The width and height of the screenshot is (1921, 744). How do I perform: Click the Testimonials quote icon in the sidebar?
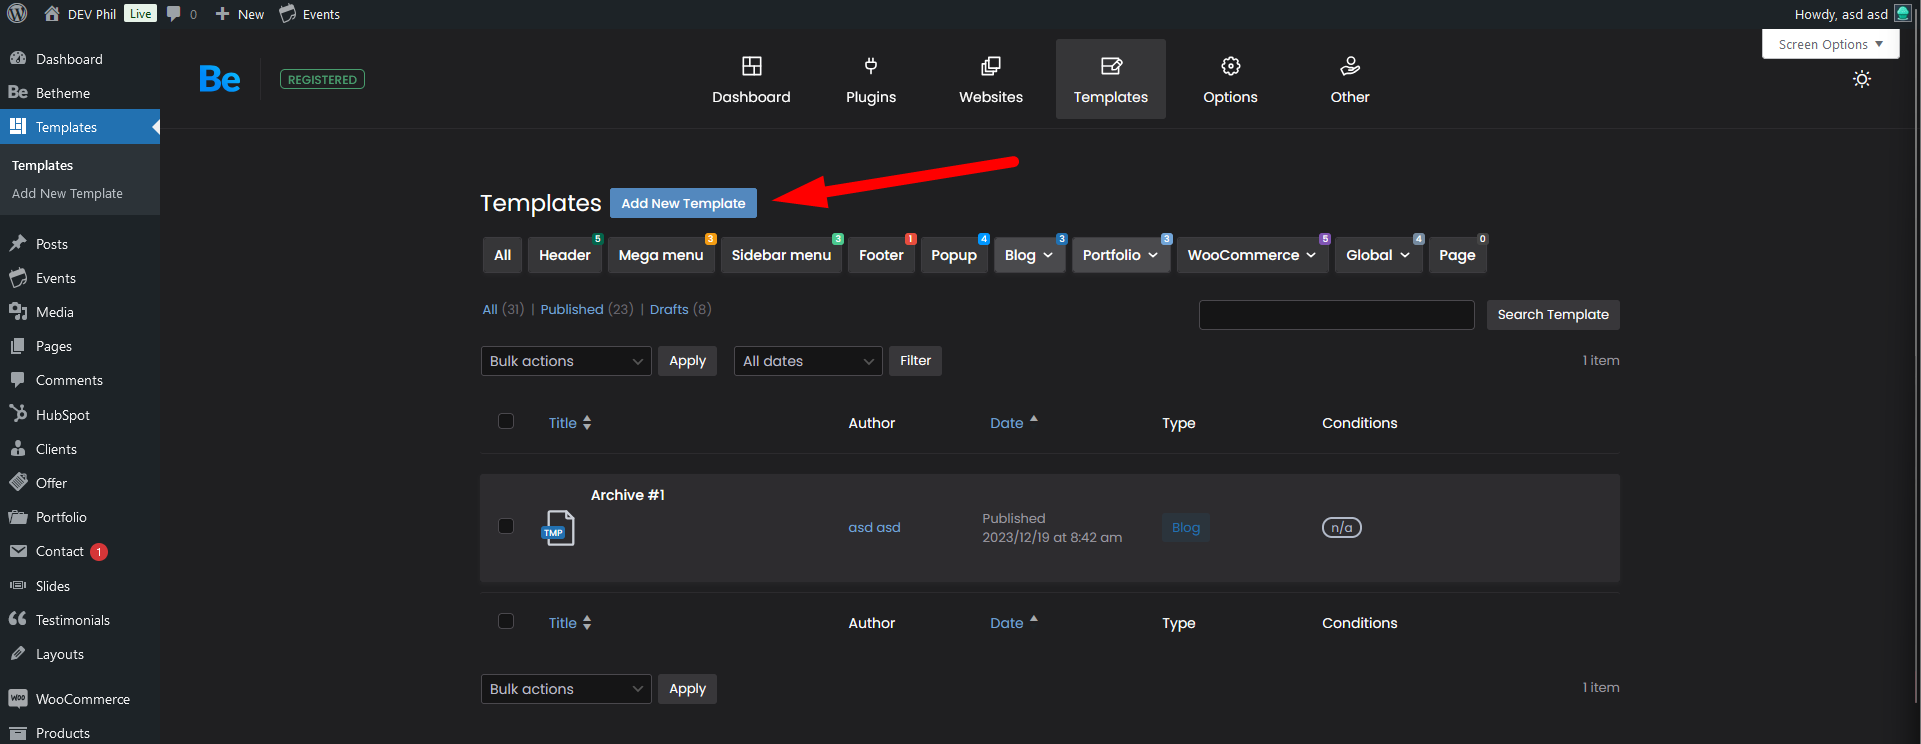pyautogui.click(x=18, y=619)
